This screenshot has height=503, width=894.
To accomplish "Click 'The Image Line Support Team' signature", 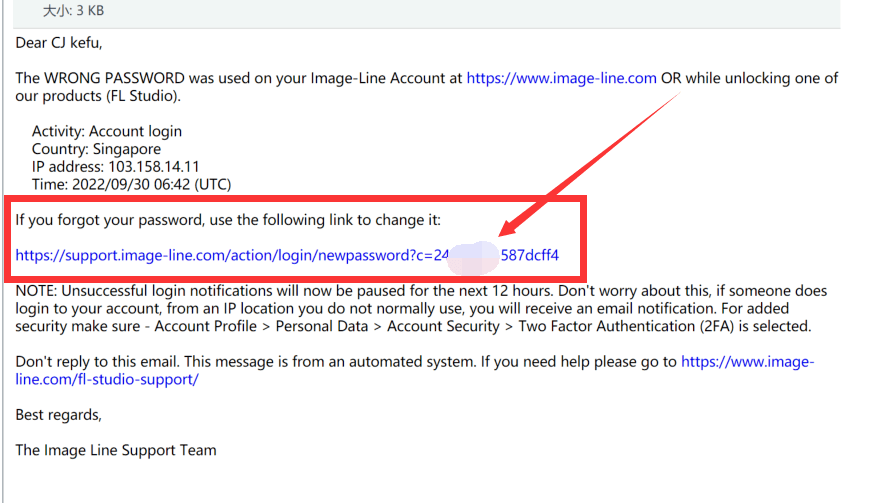I will [x=116, y=450].
